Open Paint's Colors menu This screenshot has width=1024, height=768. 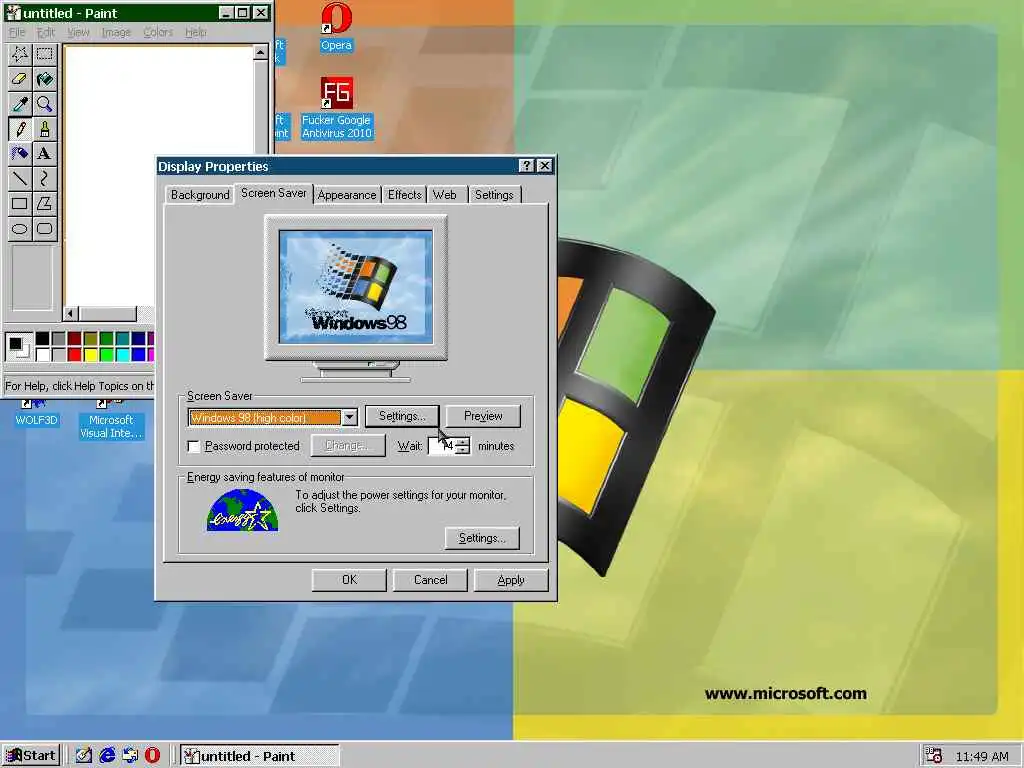(x=158, y=32)
